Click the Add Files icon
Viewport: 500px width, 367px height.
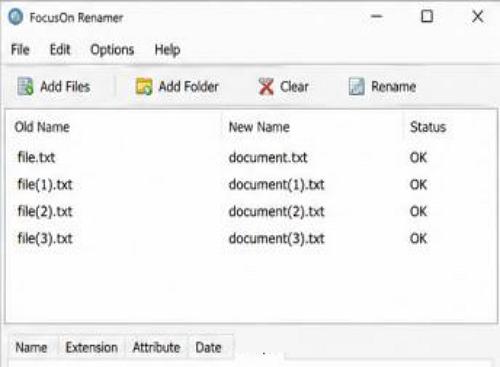point(25,86)
